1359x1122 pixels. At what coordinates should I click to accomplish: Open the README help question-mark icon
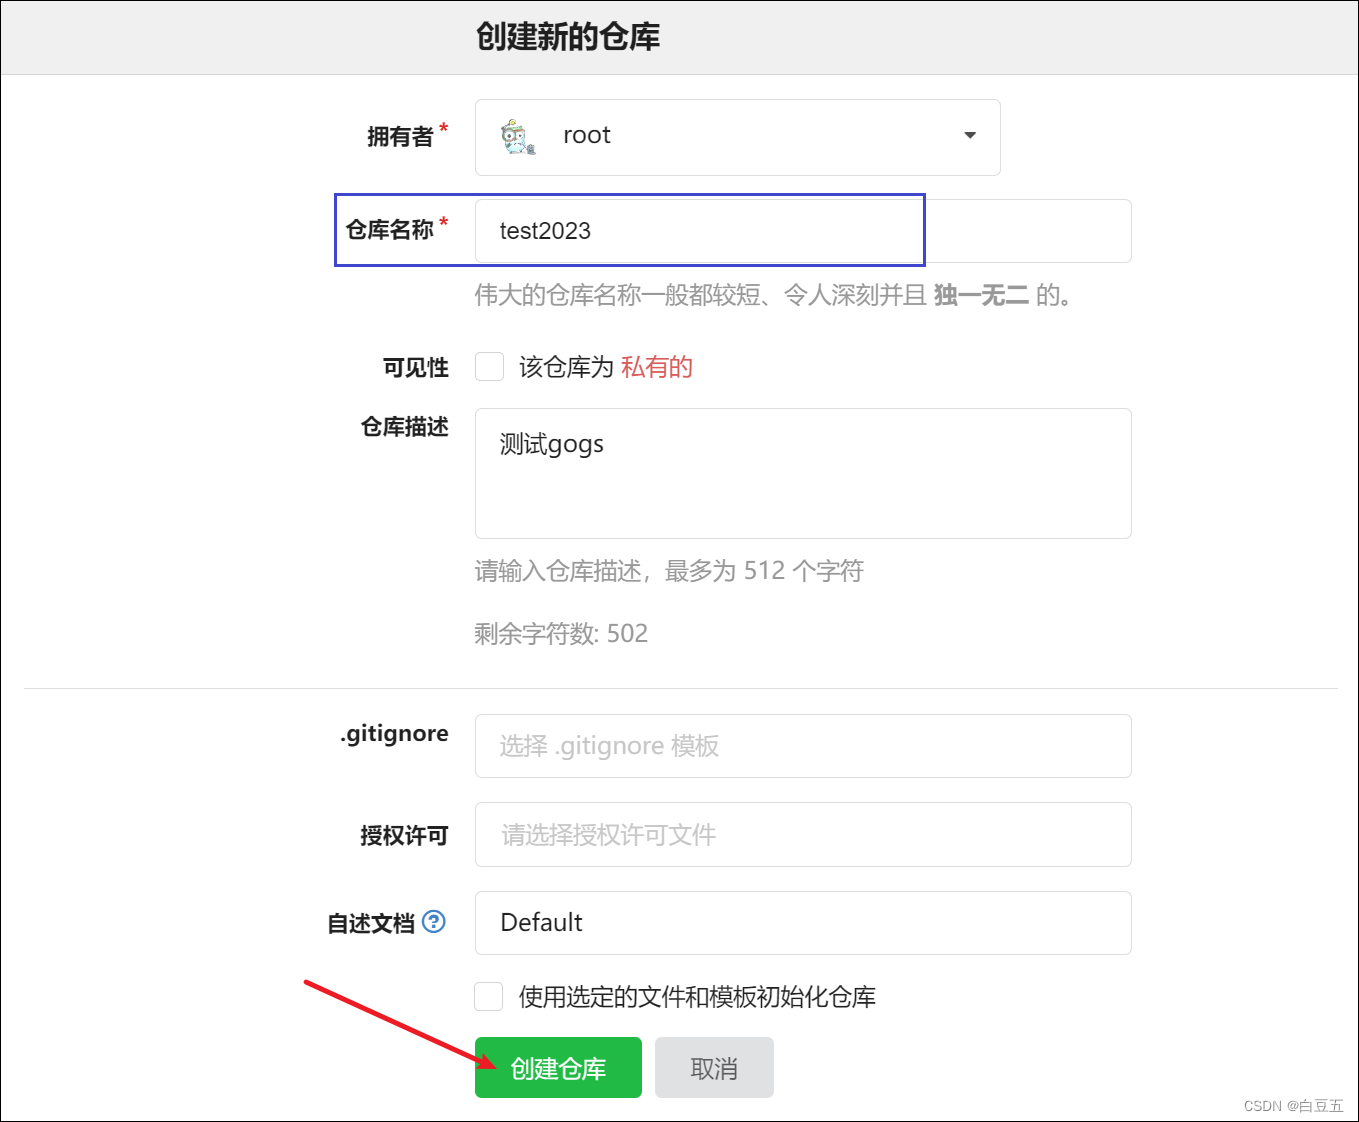click(x=434, y=922)
